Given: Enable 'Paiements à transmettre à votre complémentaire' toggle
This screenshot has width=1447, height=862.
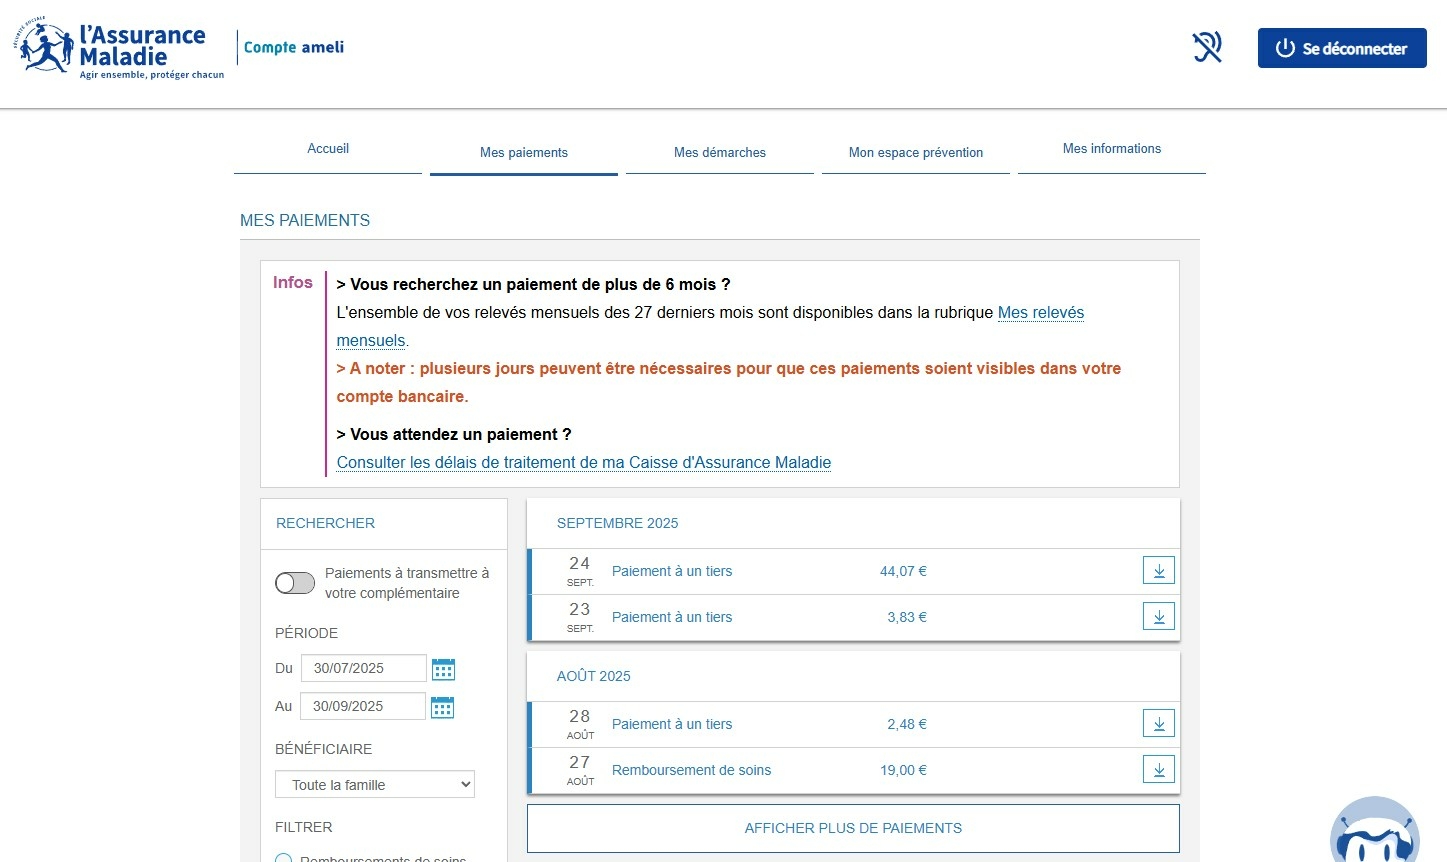Looking at the screenshot, I should [295, 583].
